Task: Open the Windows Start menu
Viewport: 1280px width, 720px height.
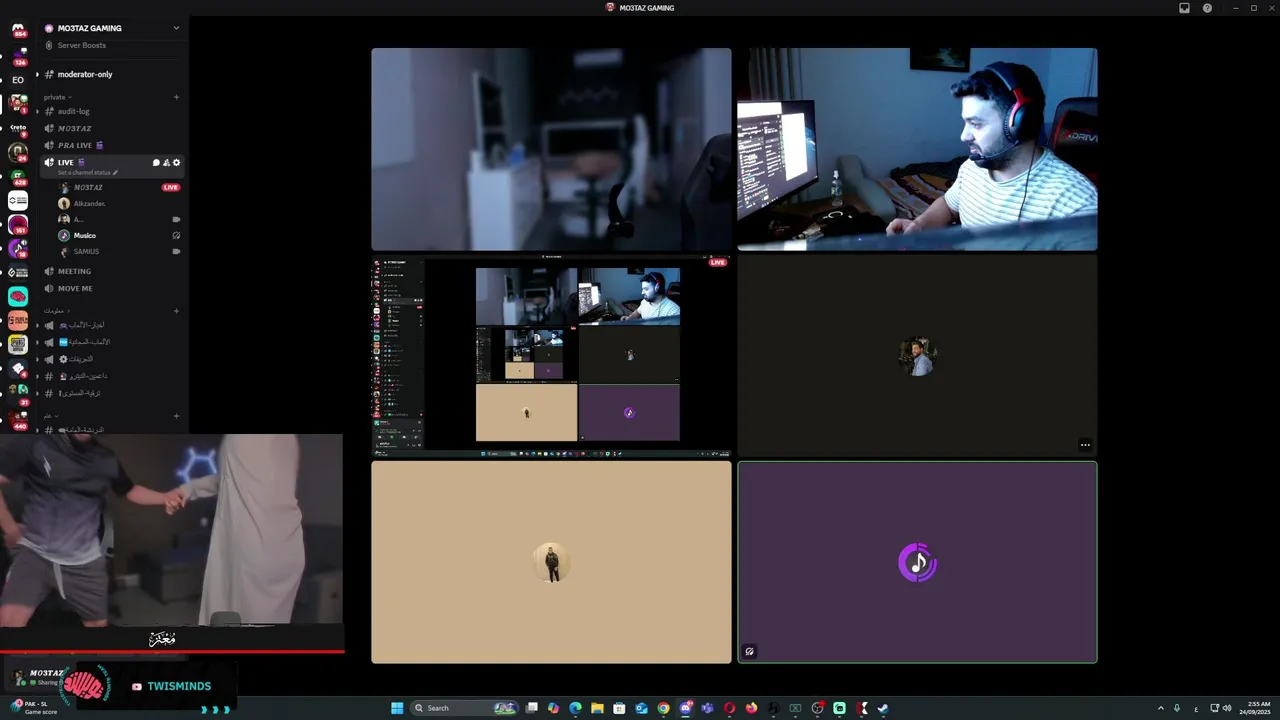Action: (x=397, y=708)
